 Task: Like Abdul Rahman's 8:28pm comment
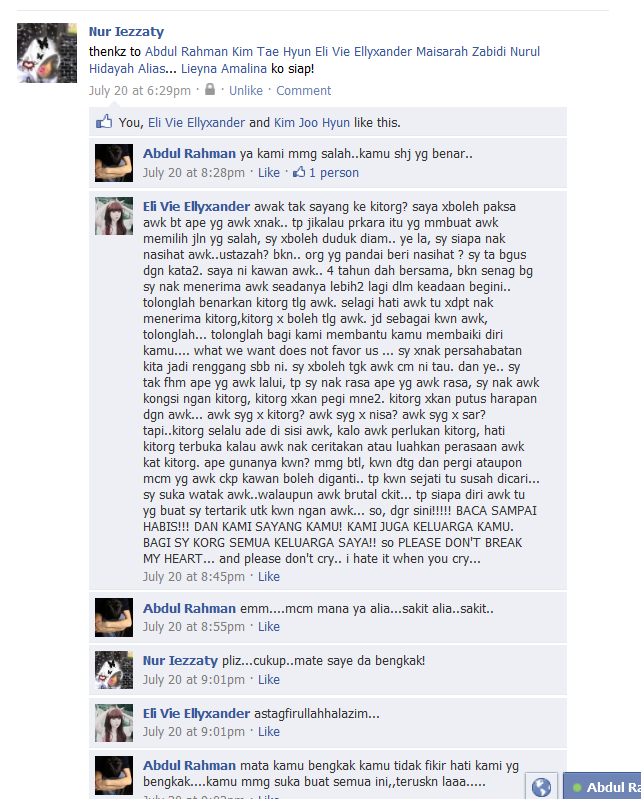click(269, 173)
